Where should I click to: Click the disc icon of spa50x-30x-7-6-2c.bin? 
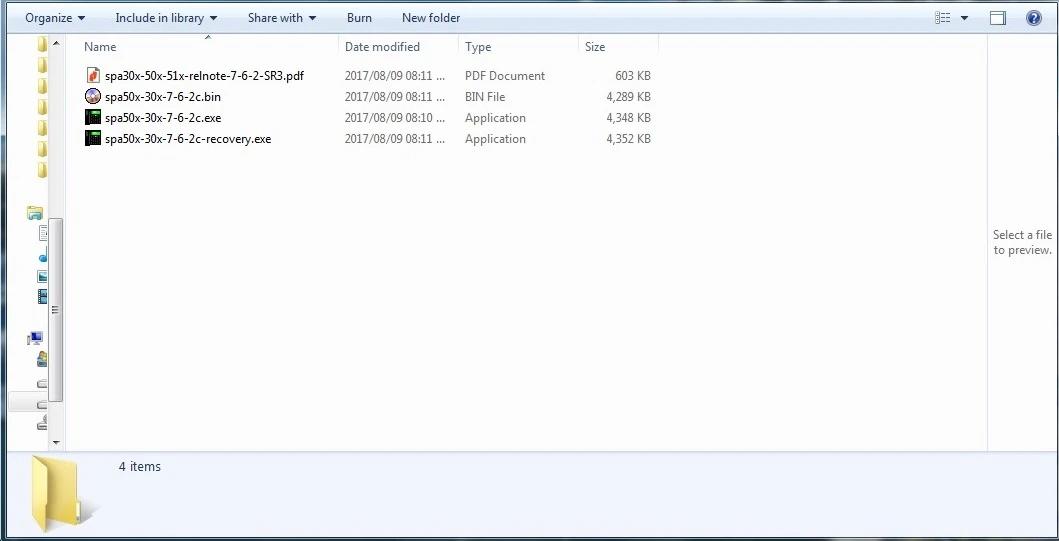tap(93, 96)
